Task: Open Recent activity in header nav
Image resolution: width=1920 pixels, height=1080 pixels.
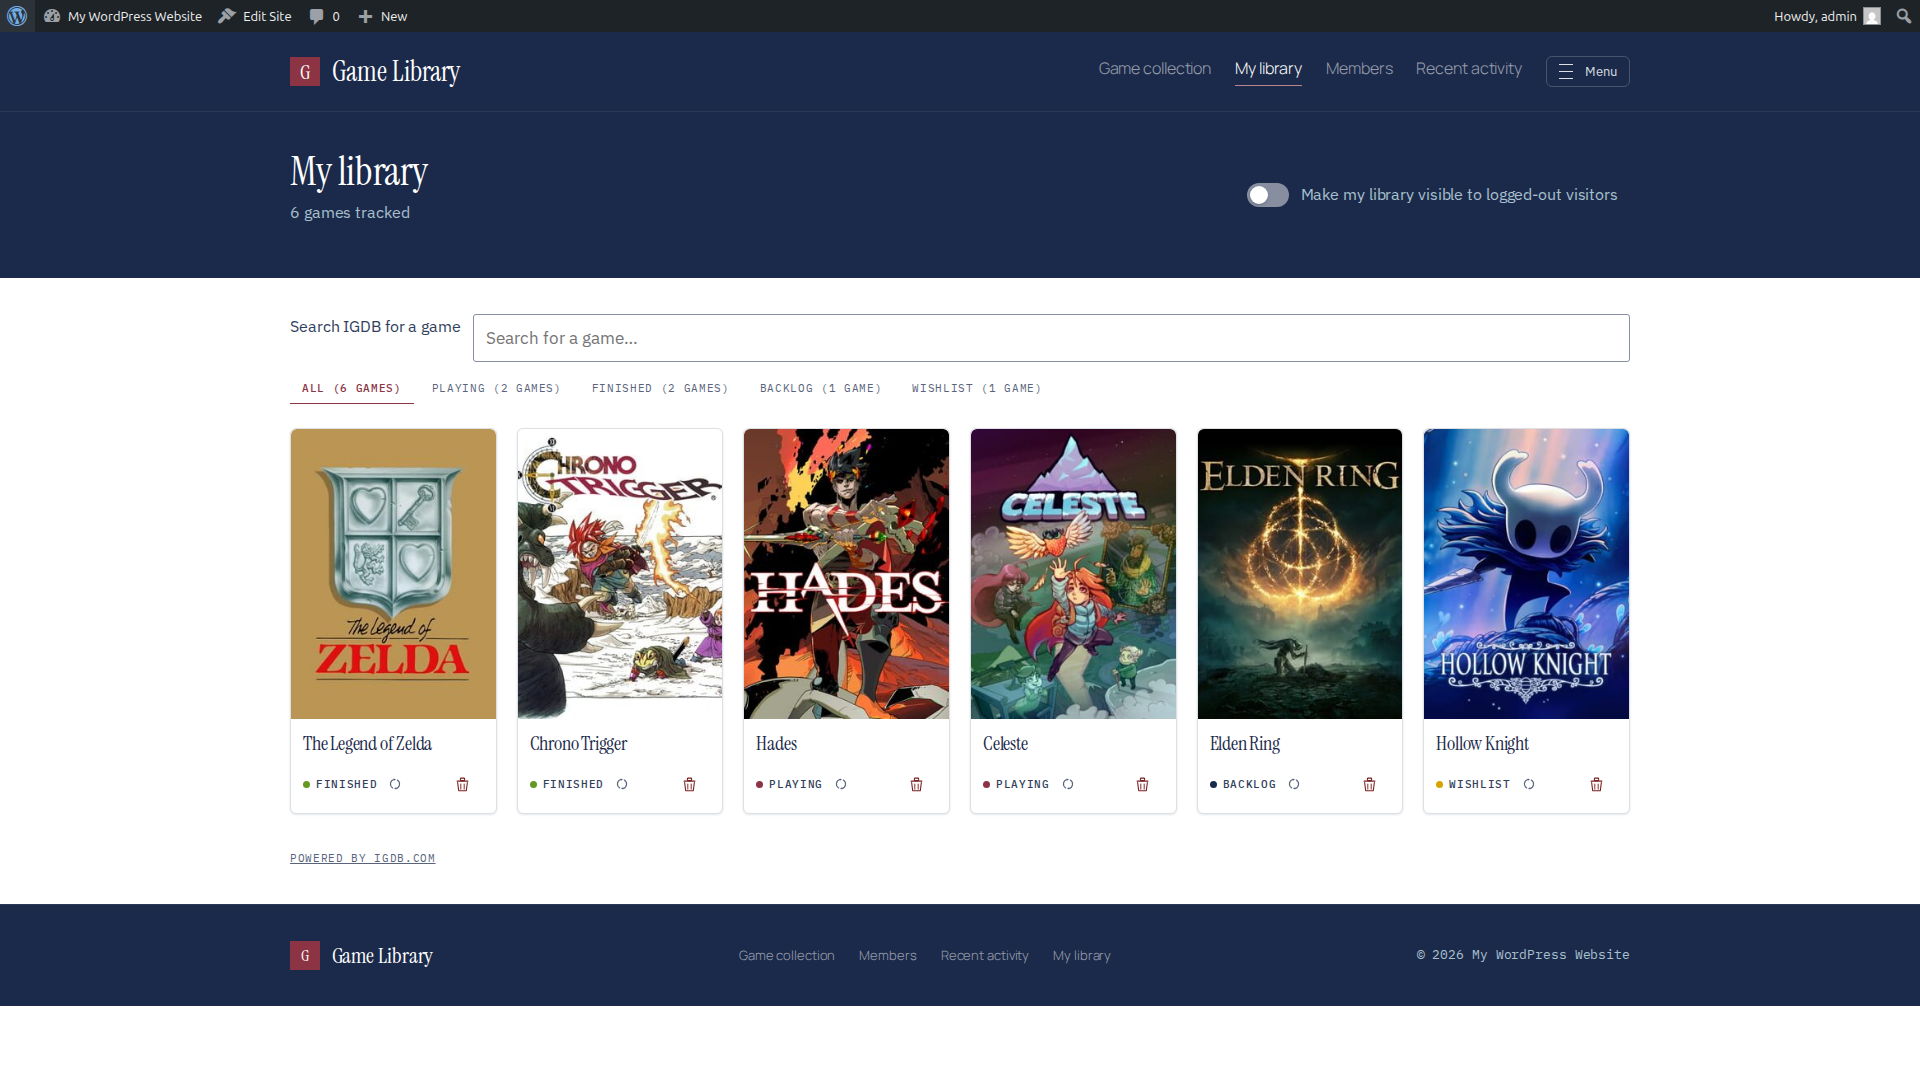Action: 1468,69
